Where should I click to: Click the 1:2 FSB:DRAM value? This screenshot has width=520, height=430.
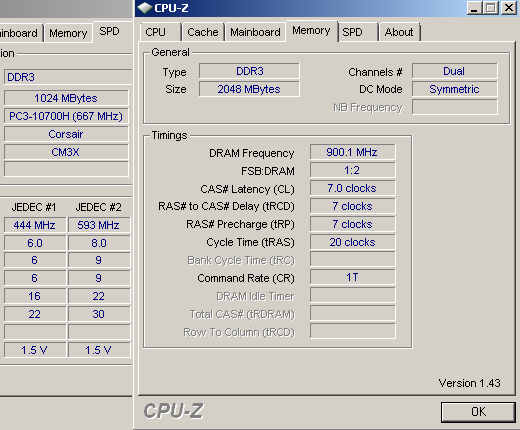353,170
